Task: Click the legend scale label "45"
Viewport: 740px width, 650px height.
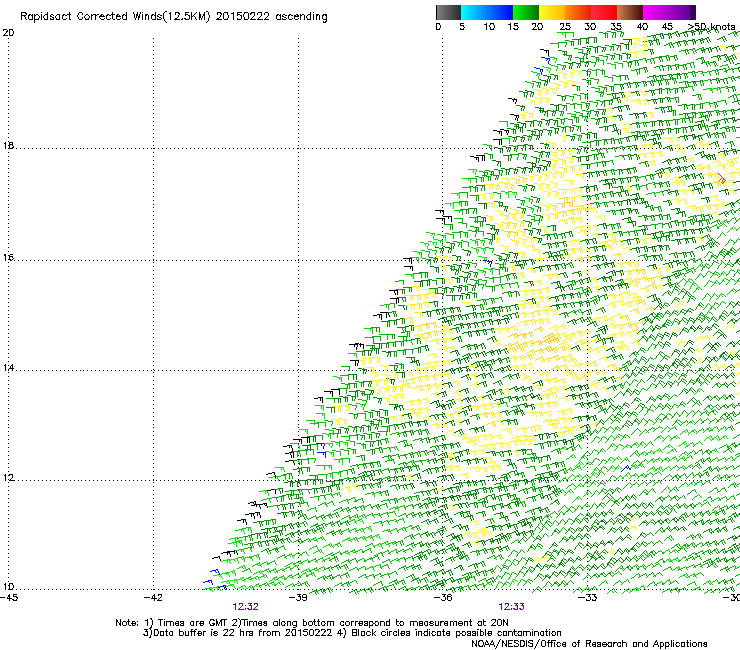Action: (x=667, y=27)
